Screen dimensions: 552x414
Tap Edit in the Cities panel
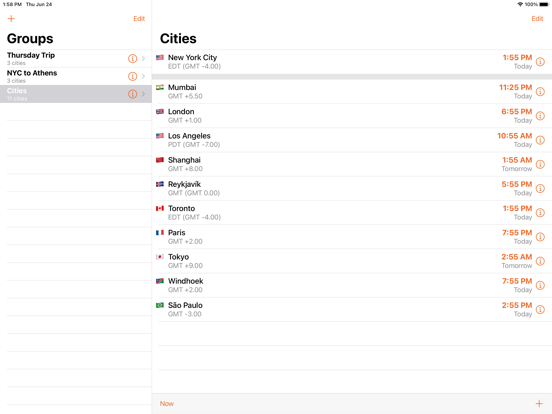(537, 19)
